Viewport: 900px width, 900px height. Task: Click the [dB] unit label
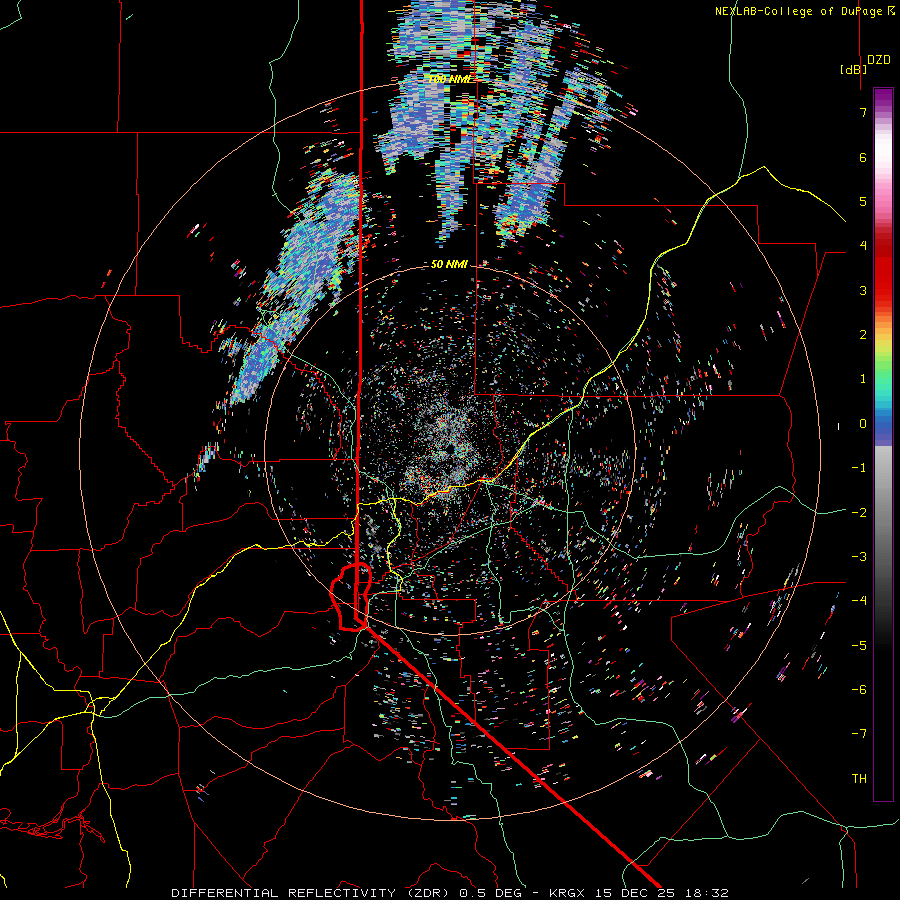(854, 69)
